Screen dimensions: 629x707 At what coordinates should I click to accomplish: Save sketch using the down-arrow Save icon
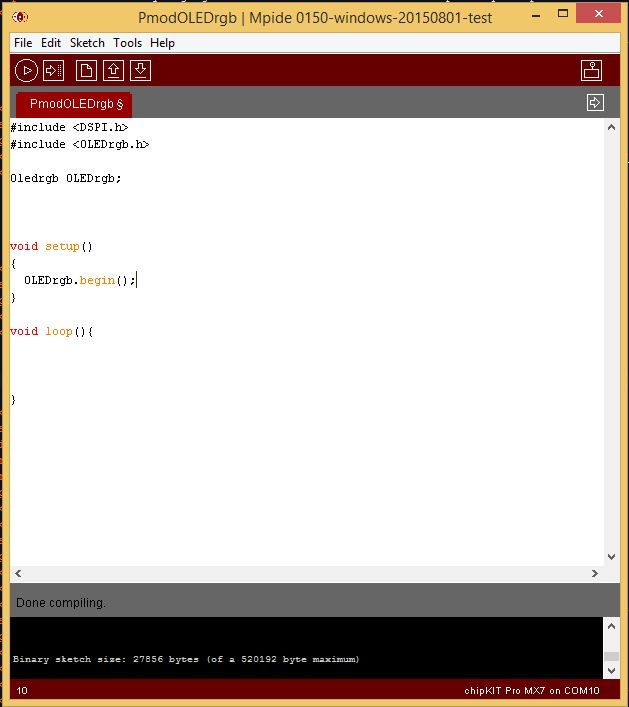click(x=140, y=71)
